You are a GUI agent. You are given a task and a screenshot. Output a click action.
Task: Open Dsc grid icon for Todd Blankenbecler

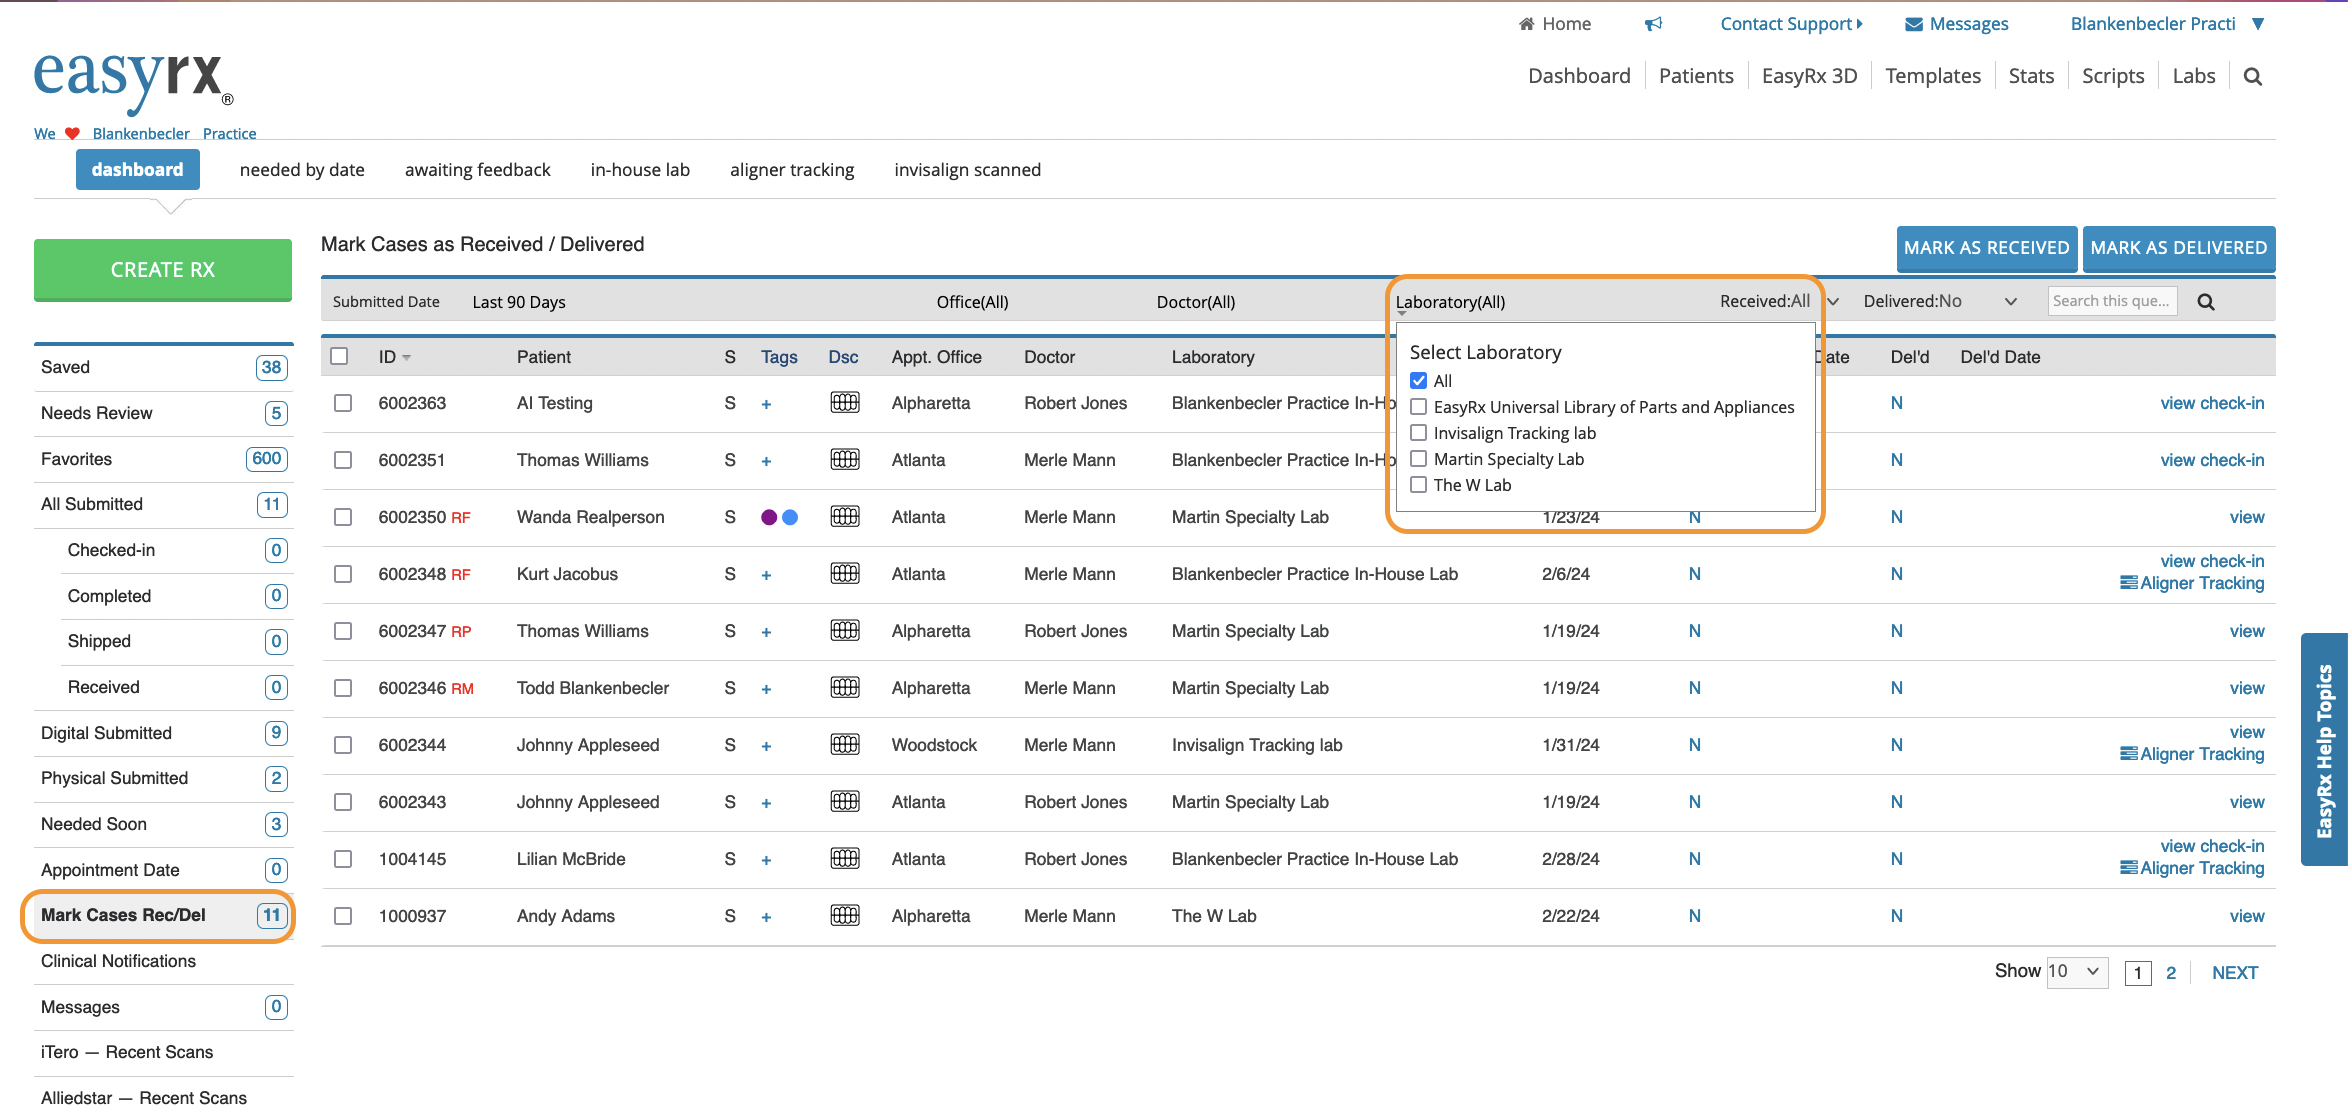[845, 688]
